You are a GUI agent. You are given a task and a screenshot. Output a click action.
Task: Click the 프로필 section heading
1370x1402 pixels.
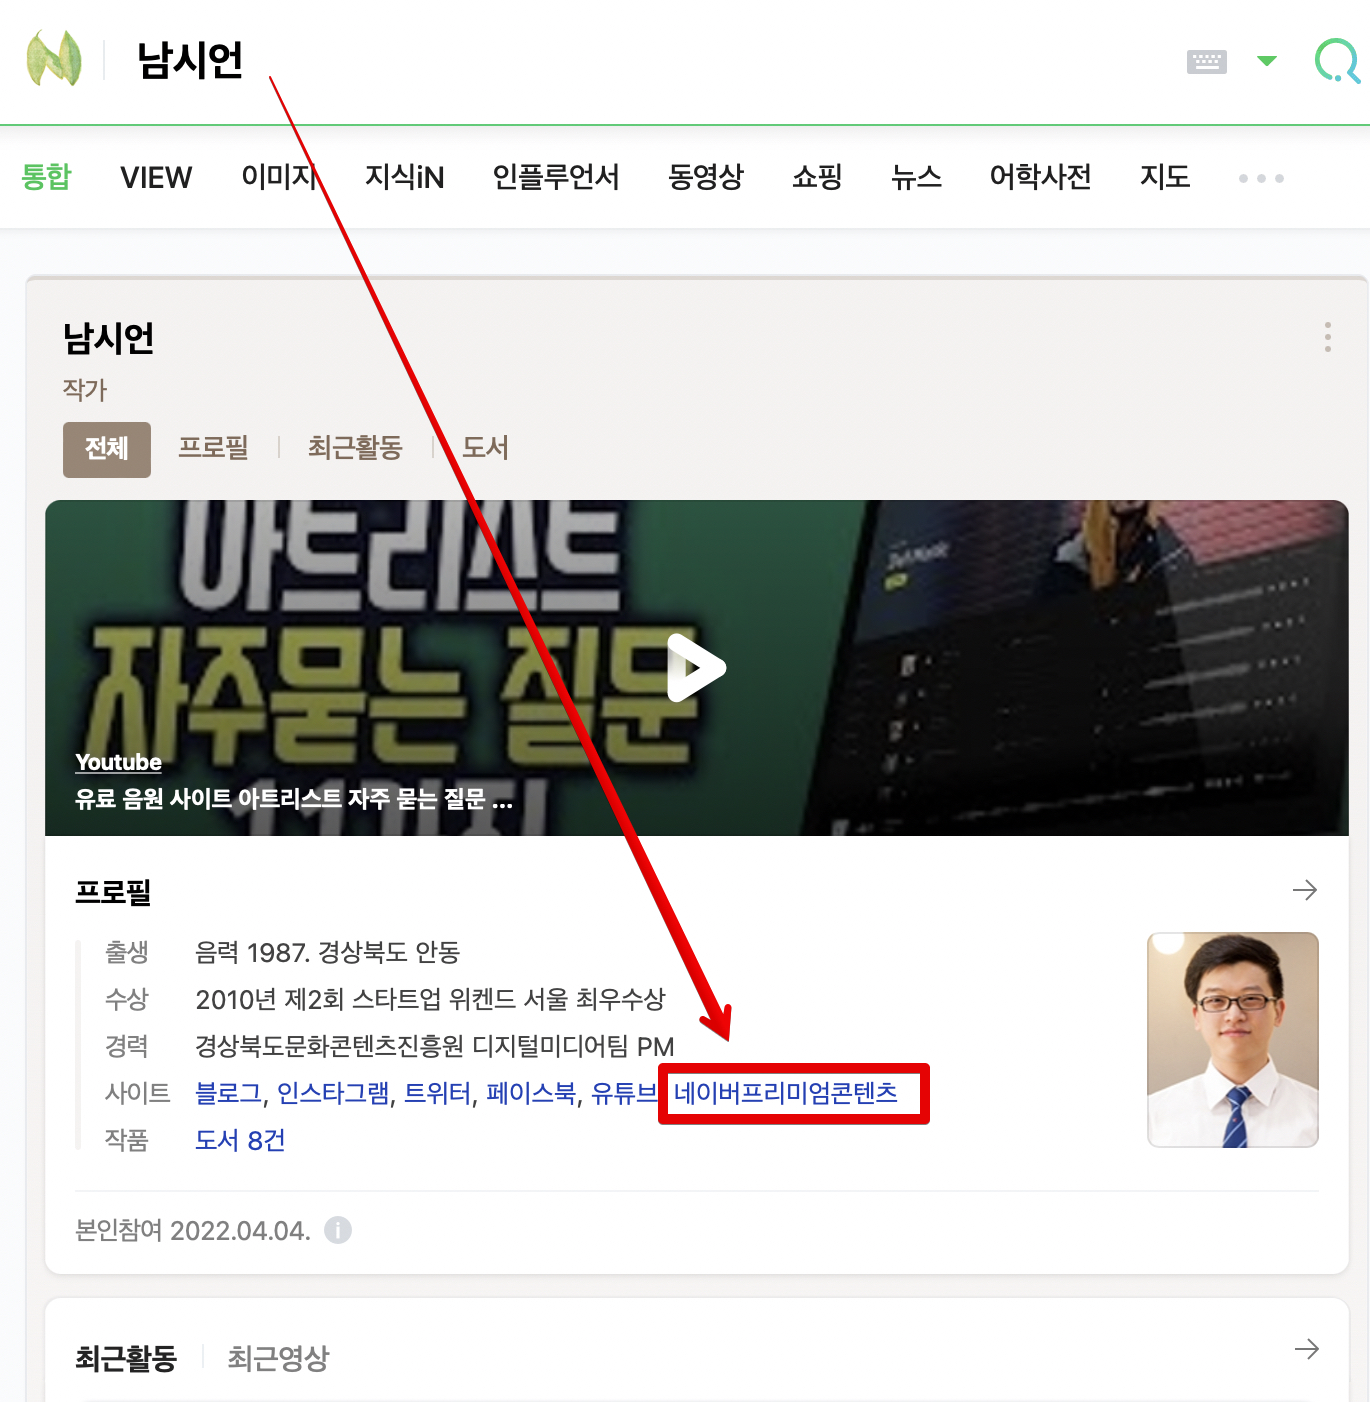coord(113,892)
